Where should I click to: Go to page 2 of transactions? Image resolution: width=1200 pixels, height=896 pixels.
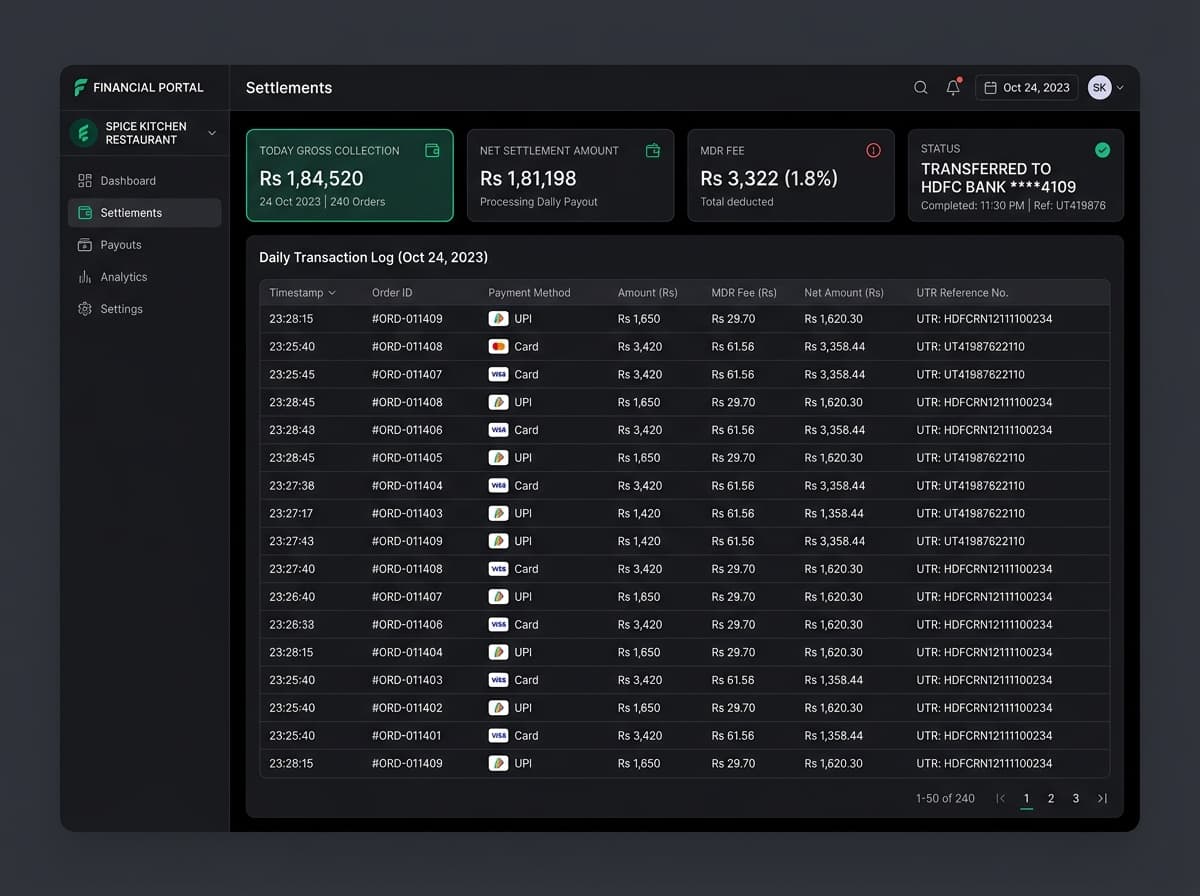[x=1051, y=798]
